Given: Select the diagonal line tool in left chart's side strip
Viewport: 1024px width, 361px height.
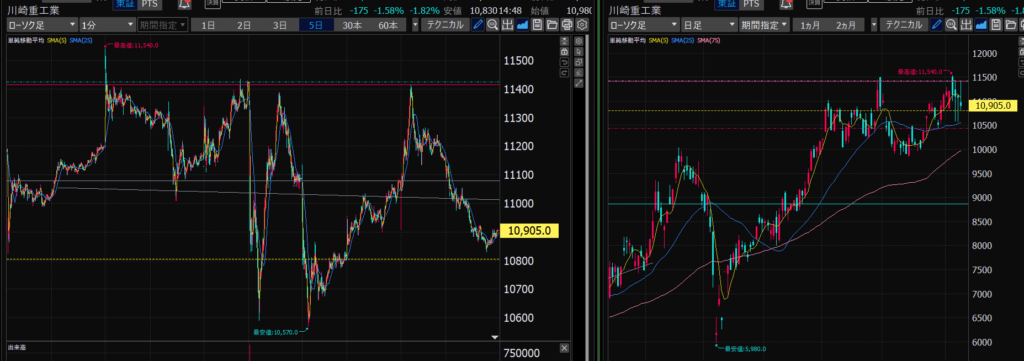Looking at the screenshot, I should click(x=579, y=83).
